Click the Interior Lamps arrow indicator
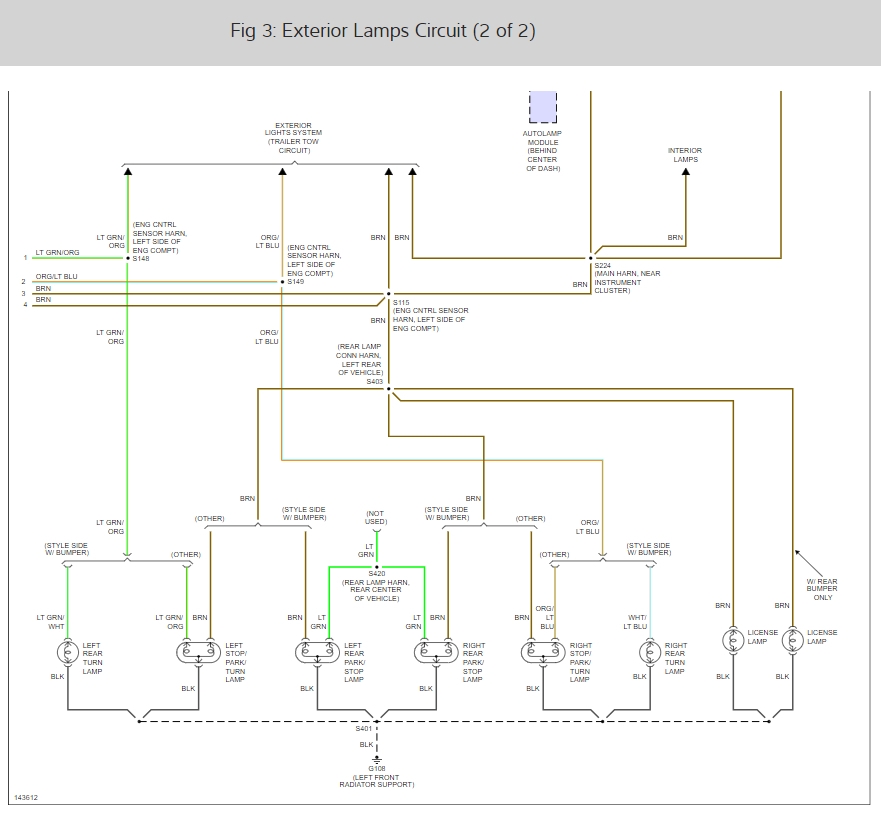The image size is (881, 821). 685,172
